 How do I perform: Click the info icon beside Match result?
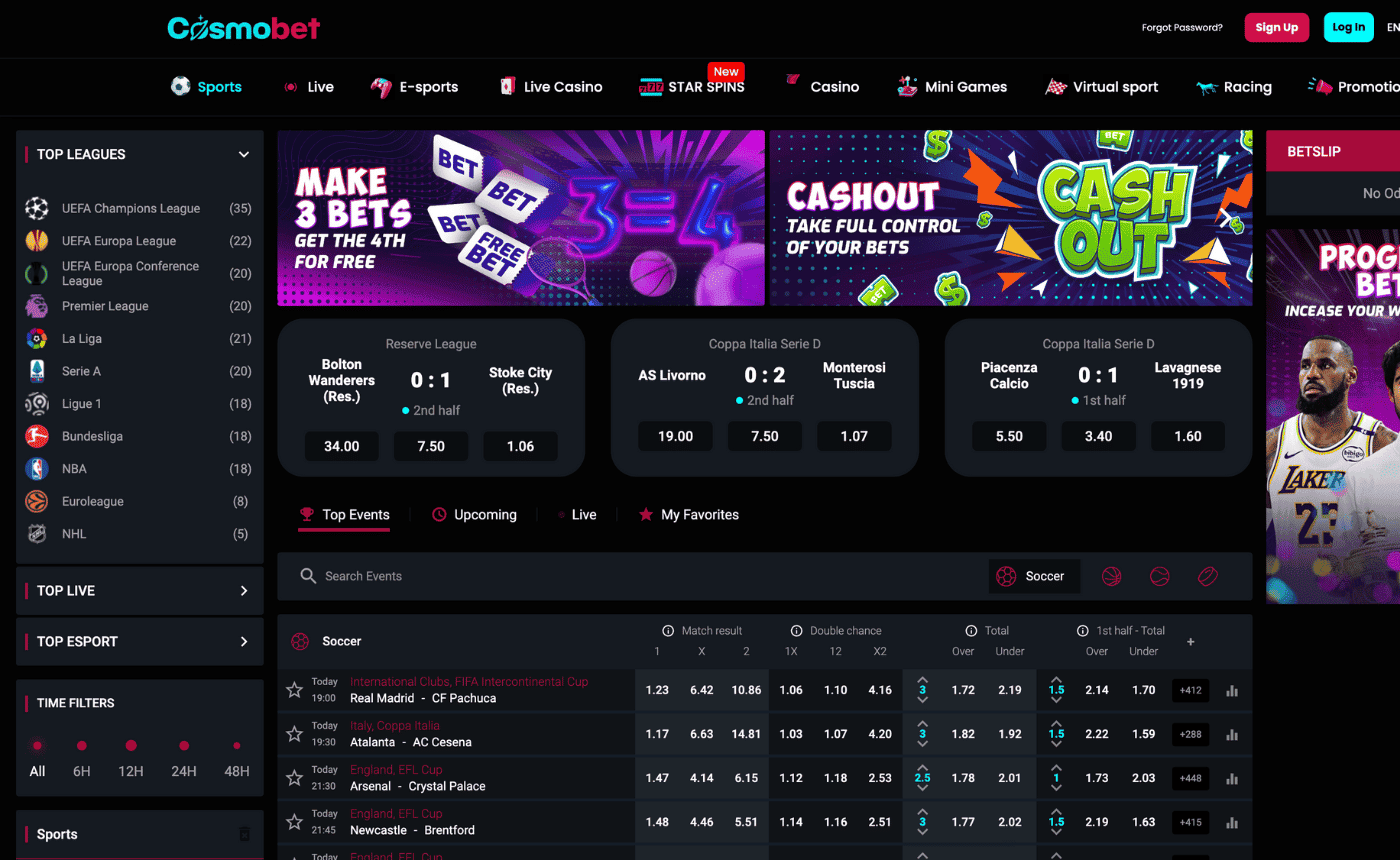pos(668,631)
